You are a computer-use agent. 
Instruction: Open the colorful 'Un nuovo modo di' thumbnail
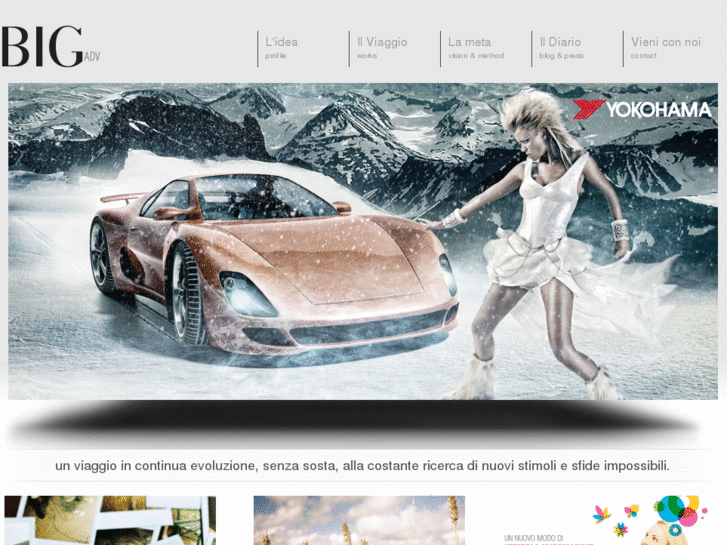[x=606, y=520]
